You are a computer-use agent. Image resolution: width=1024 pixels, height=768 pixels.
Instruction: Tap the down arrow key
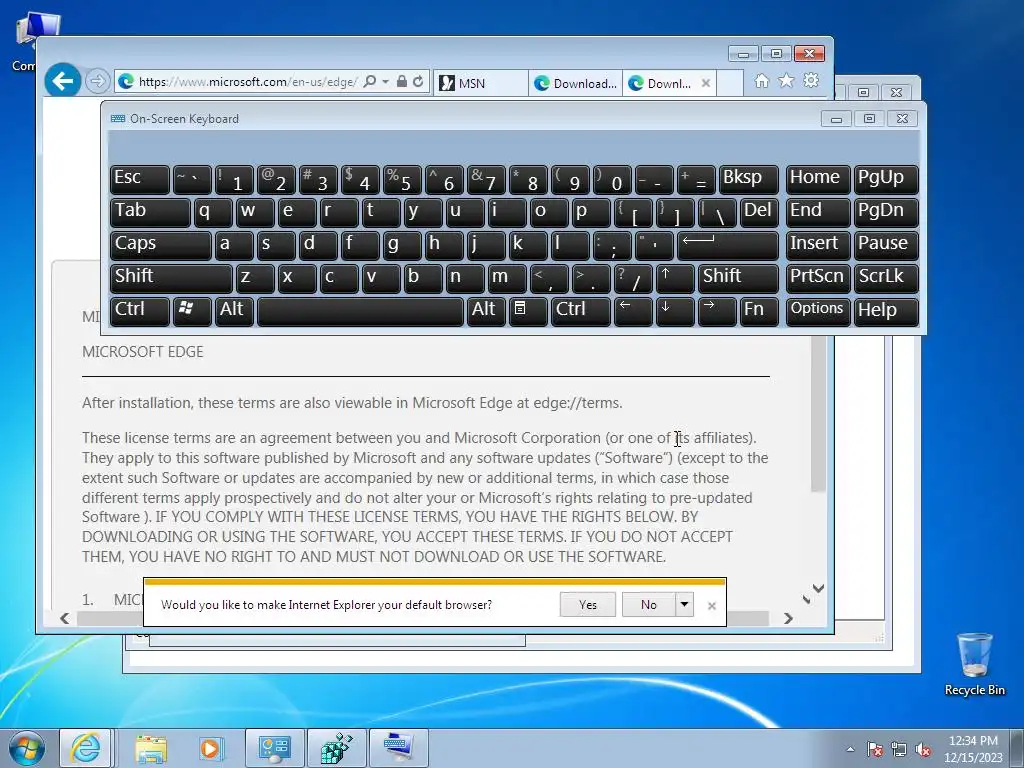coord(675,311)
